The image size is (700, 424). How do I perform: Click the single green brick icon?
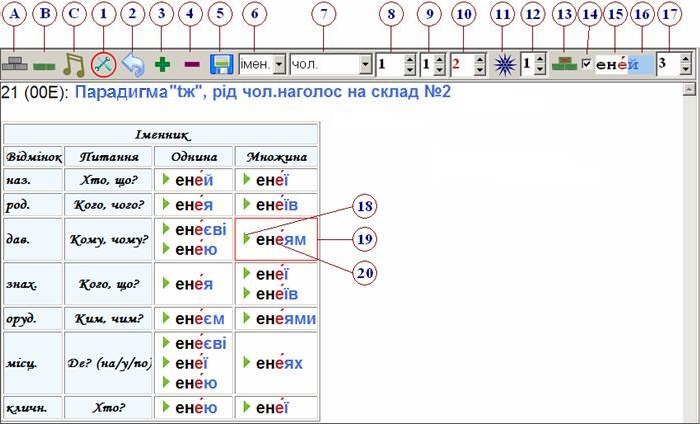point(44,67)
